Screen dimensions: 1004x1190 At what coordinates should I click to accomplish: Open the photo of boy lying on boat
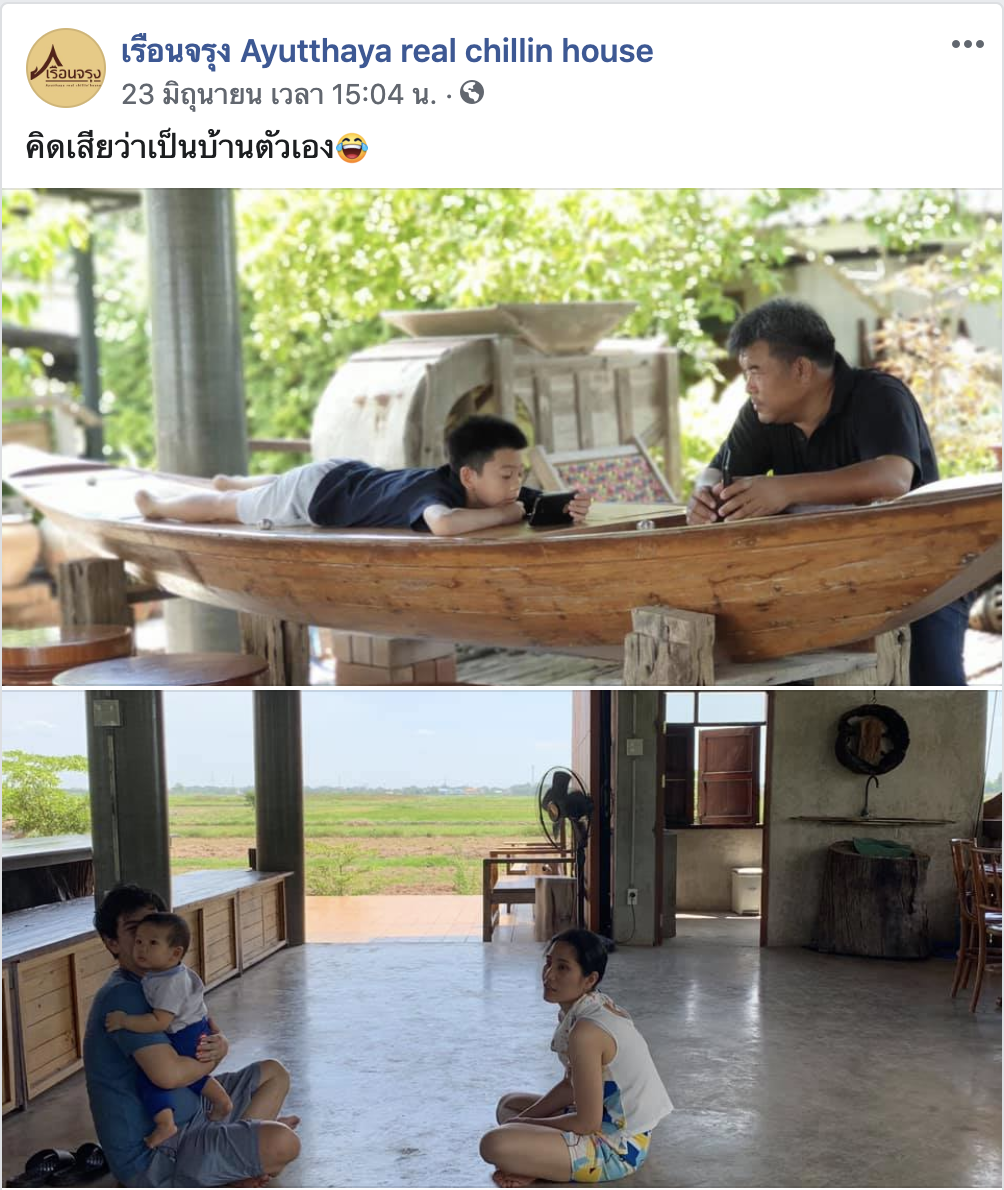(502, 436)
